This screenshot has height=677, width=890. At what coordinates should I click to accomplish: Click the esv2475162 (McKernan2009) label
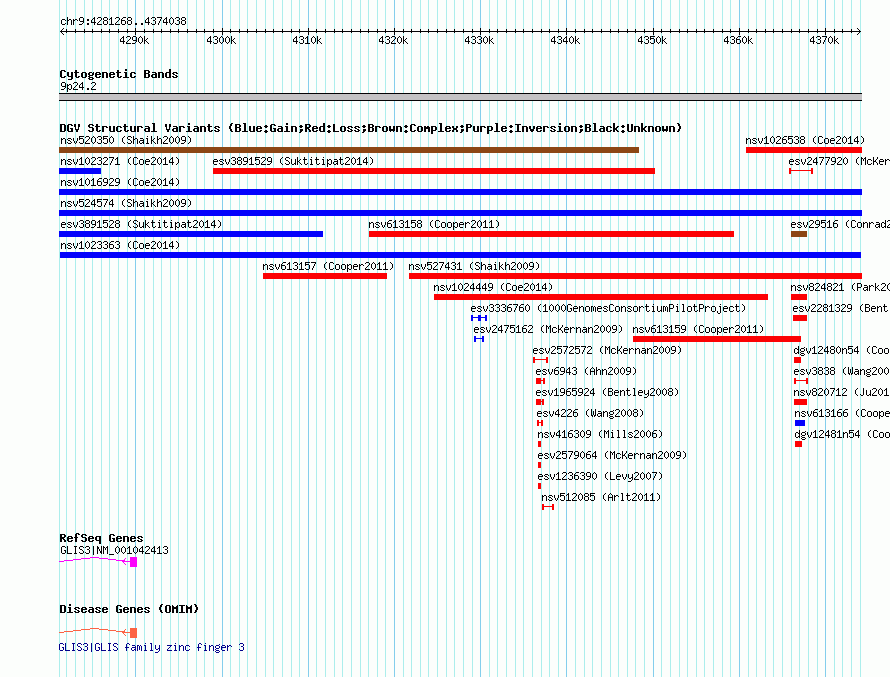click(x=548, y=329)
